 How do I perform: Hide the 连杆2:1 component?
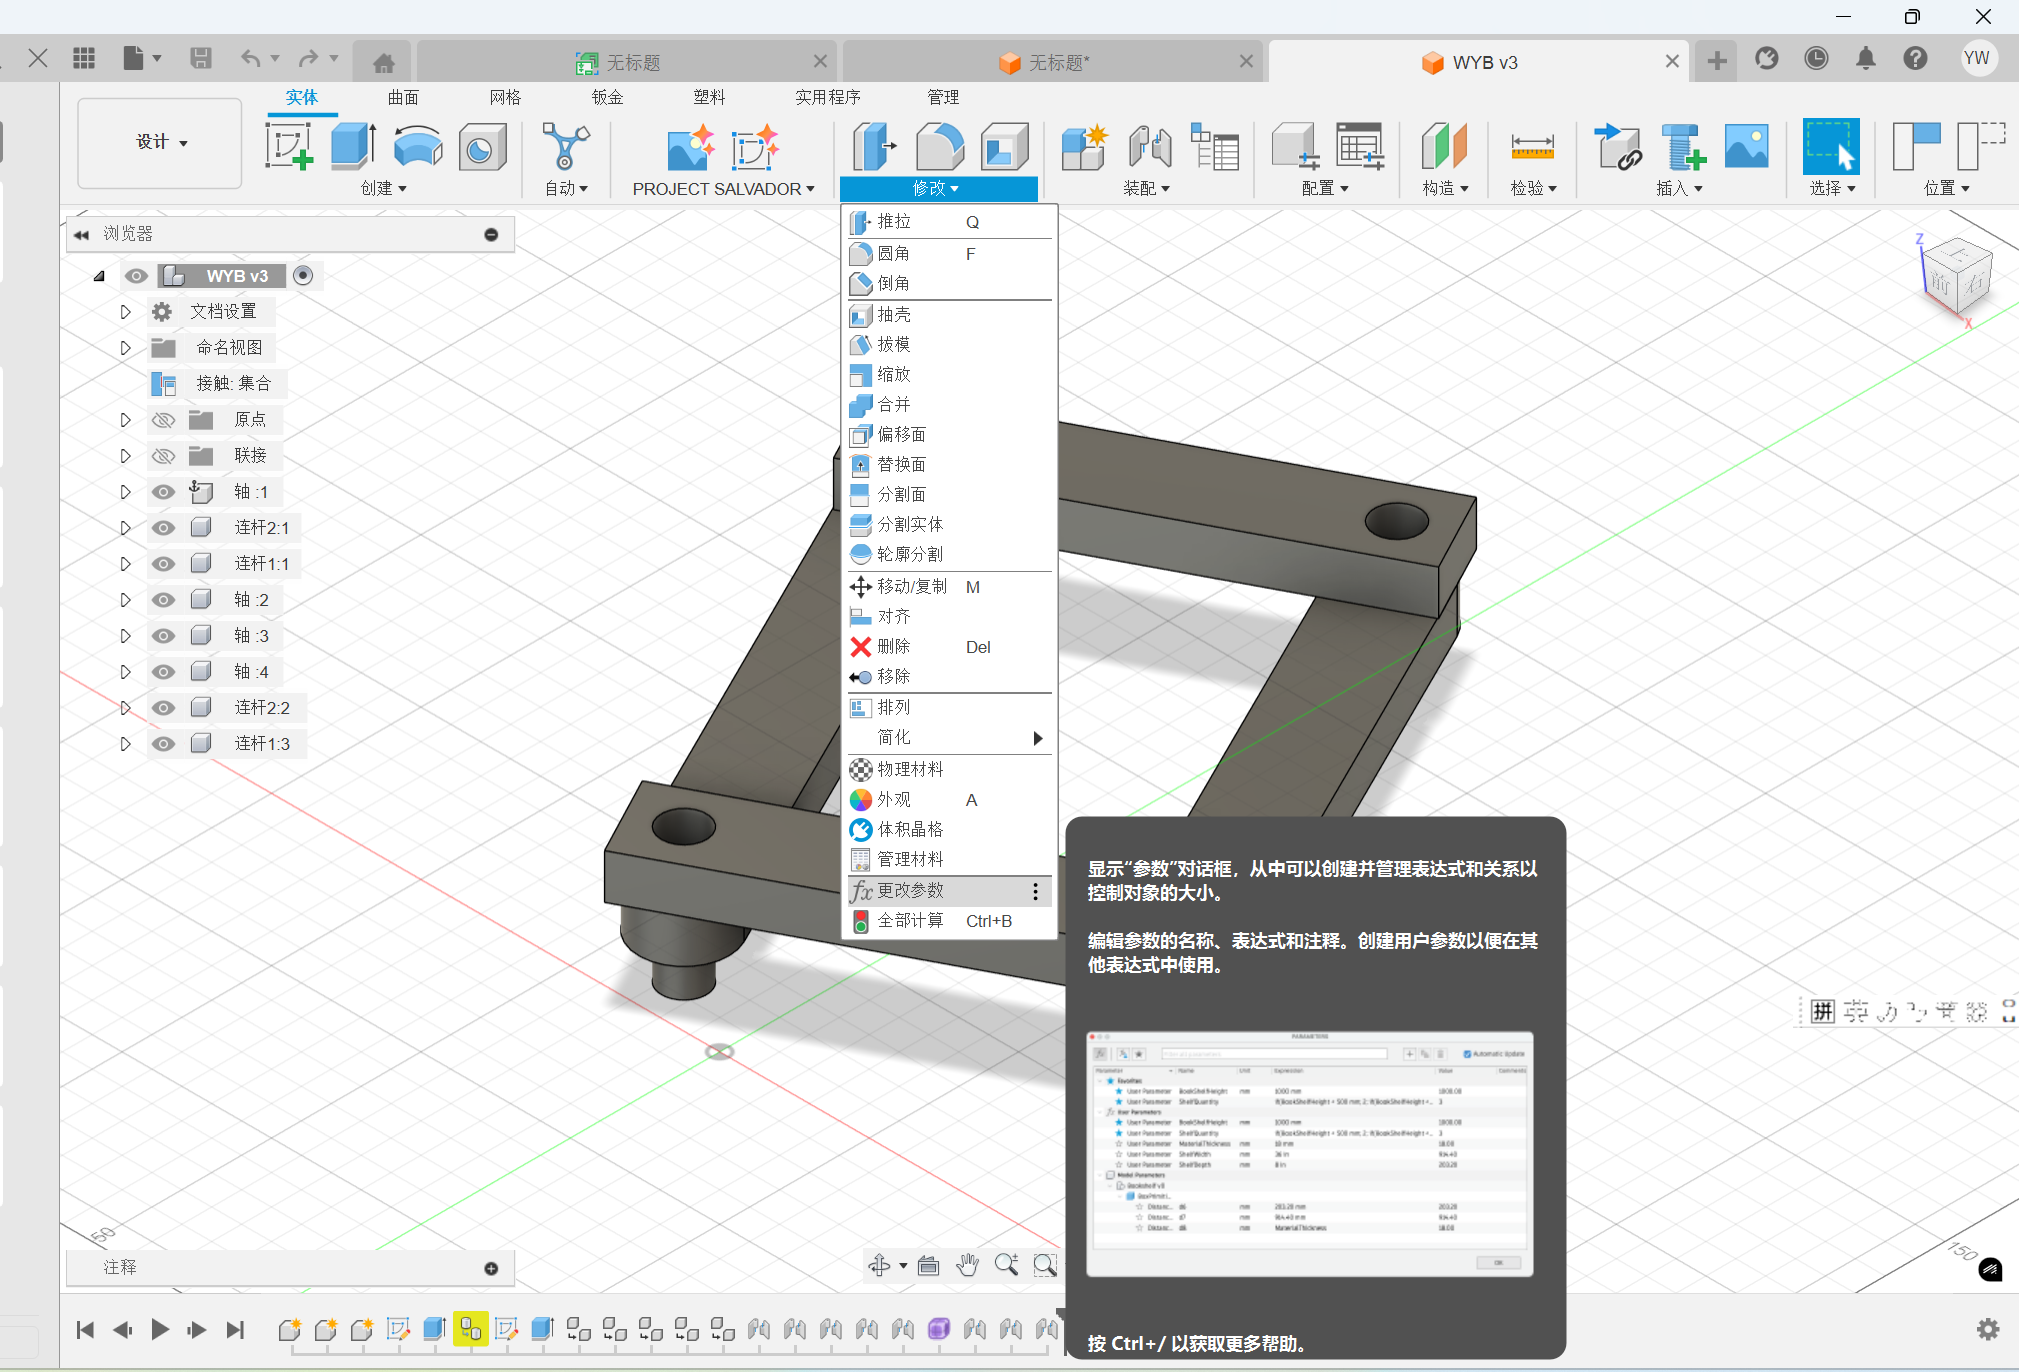pyautogui.click(x=163, y=528)
